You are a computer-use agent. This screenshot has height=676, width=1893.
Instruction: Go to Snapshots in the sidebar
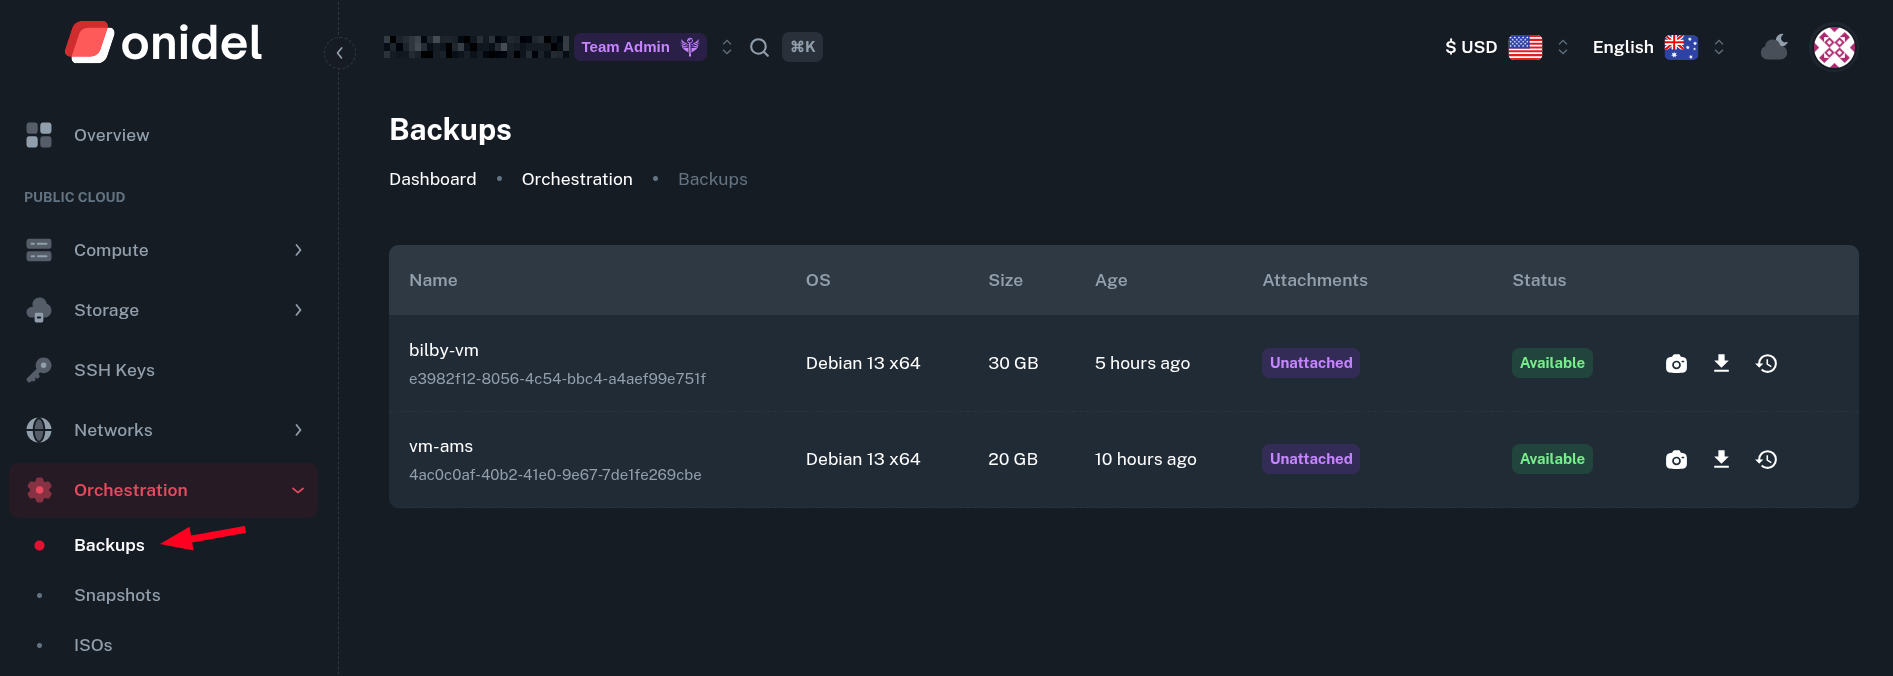point(117,595)
